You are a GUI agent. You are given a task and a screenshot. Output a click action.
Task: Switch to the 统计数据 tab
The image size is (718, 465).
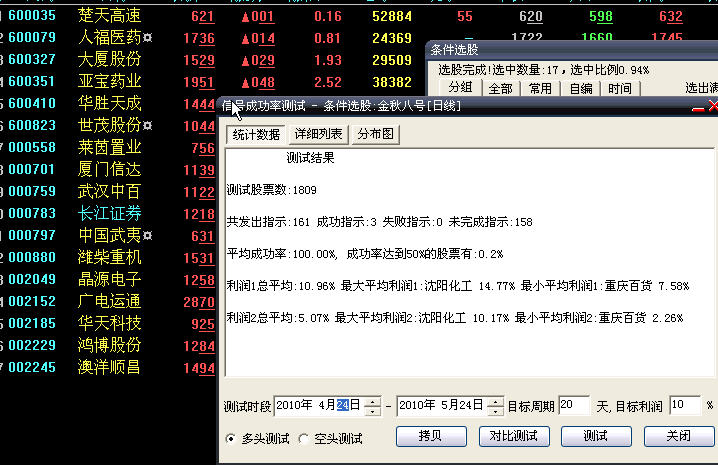click(x=256, y=134)
